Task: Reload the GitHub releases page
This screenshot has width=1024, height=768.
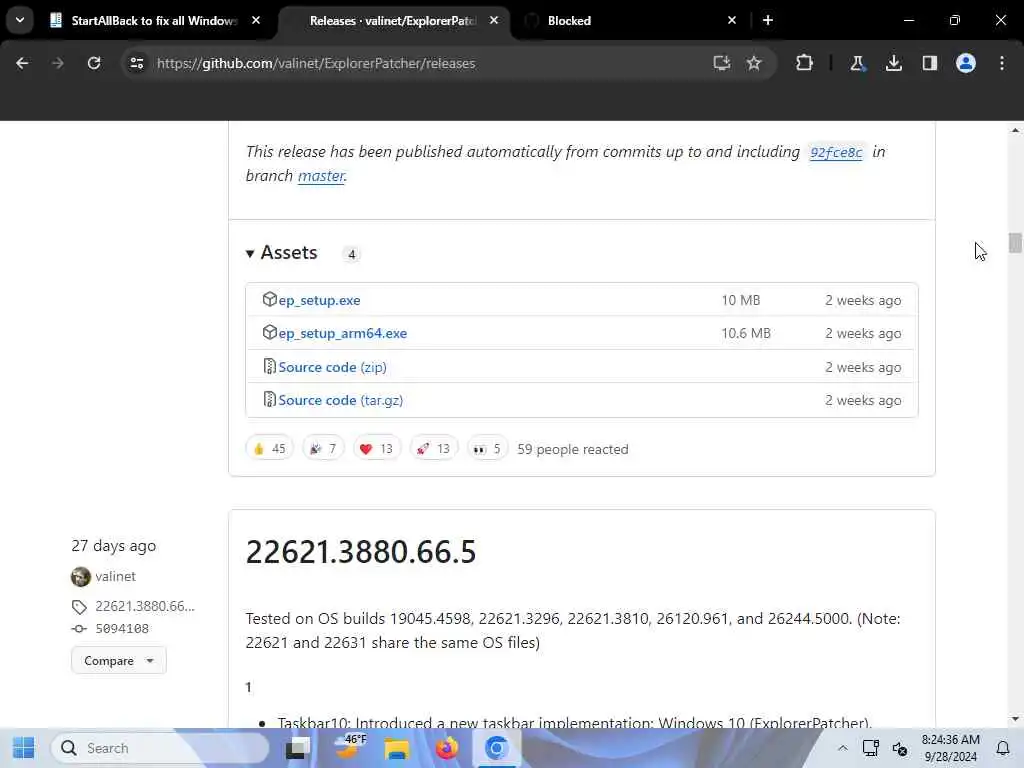Action: 94,63
